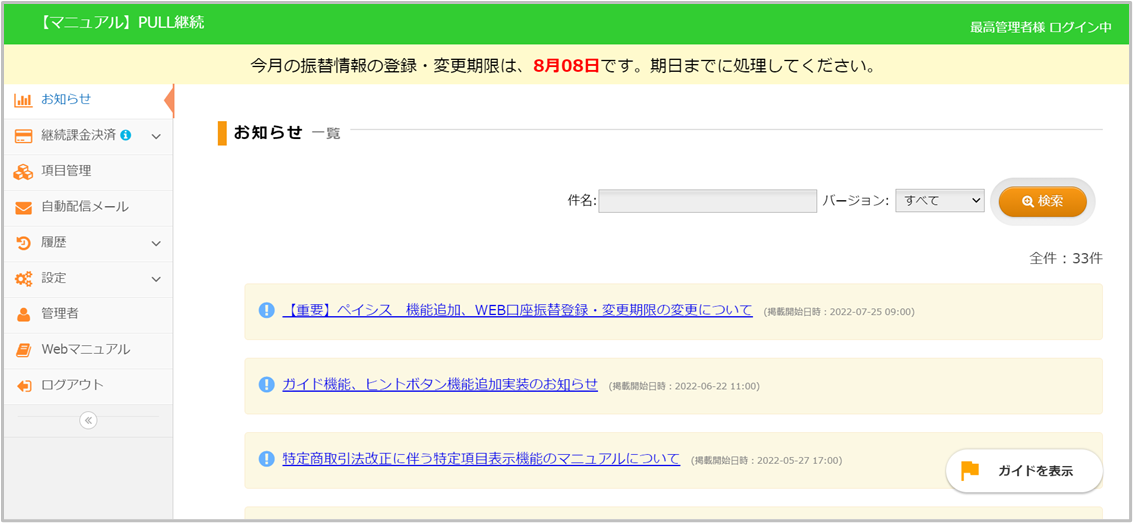Expand the 履歴 submenu chevron
Image resolution: width=1133 pixels, height=523 pixels.
pyautogui.click(x=156, y=243)
